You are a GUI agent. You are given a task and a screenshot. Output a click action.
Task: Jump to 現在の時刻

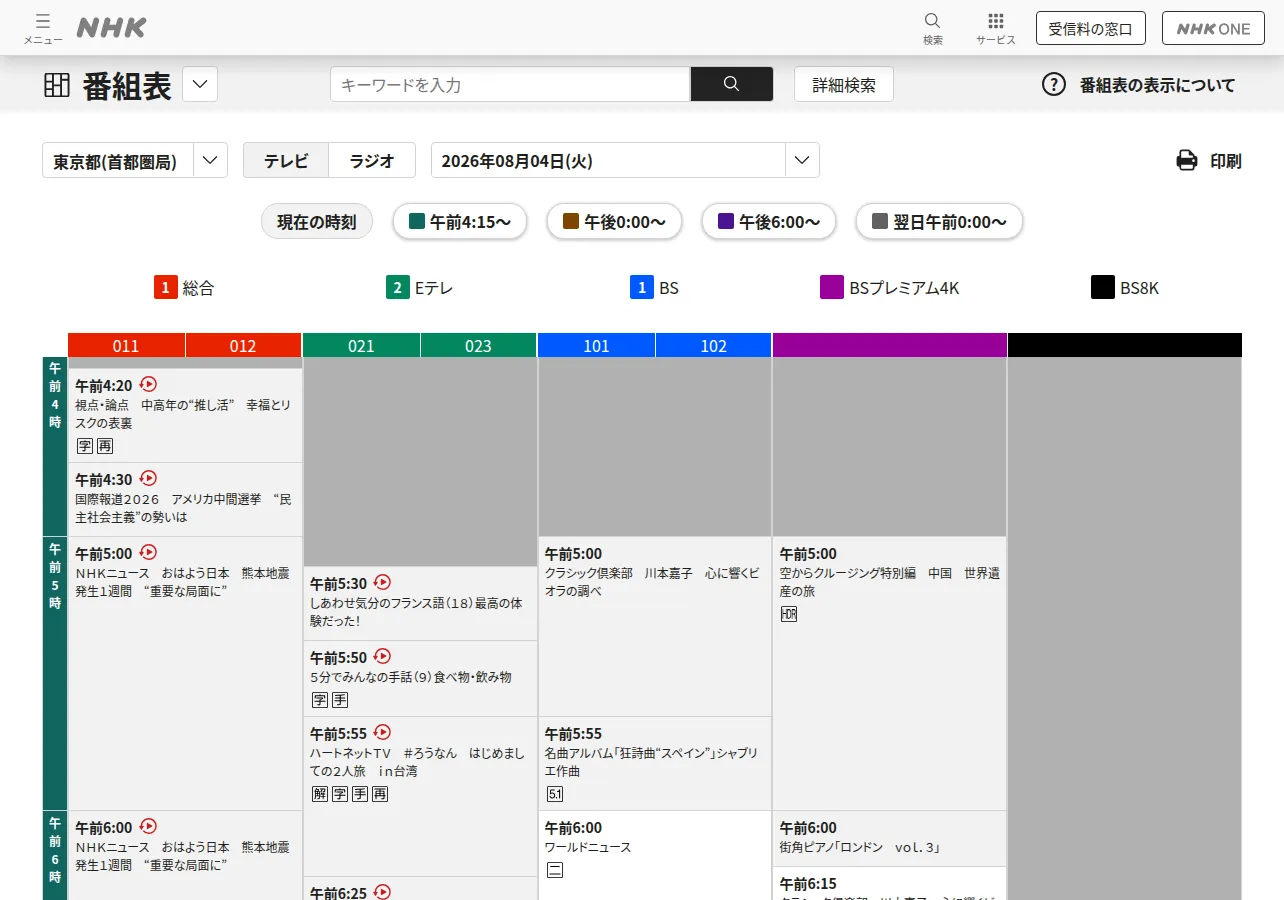click(317, 222)
